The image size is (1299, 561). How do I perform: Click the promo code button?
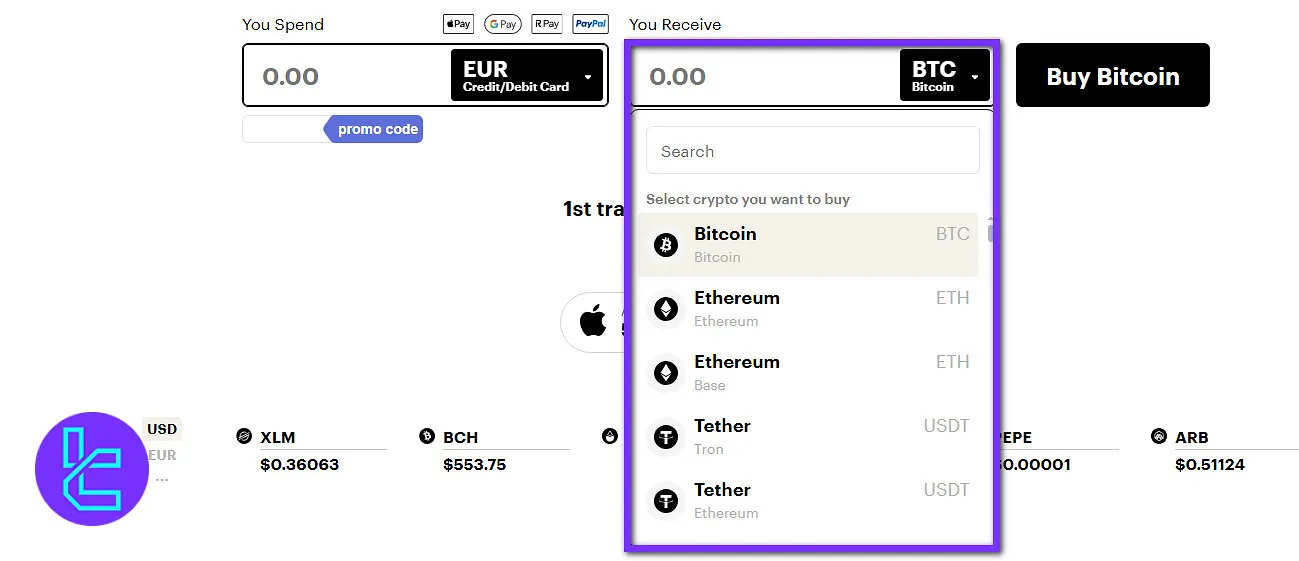pos(377,129)
